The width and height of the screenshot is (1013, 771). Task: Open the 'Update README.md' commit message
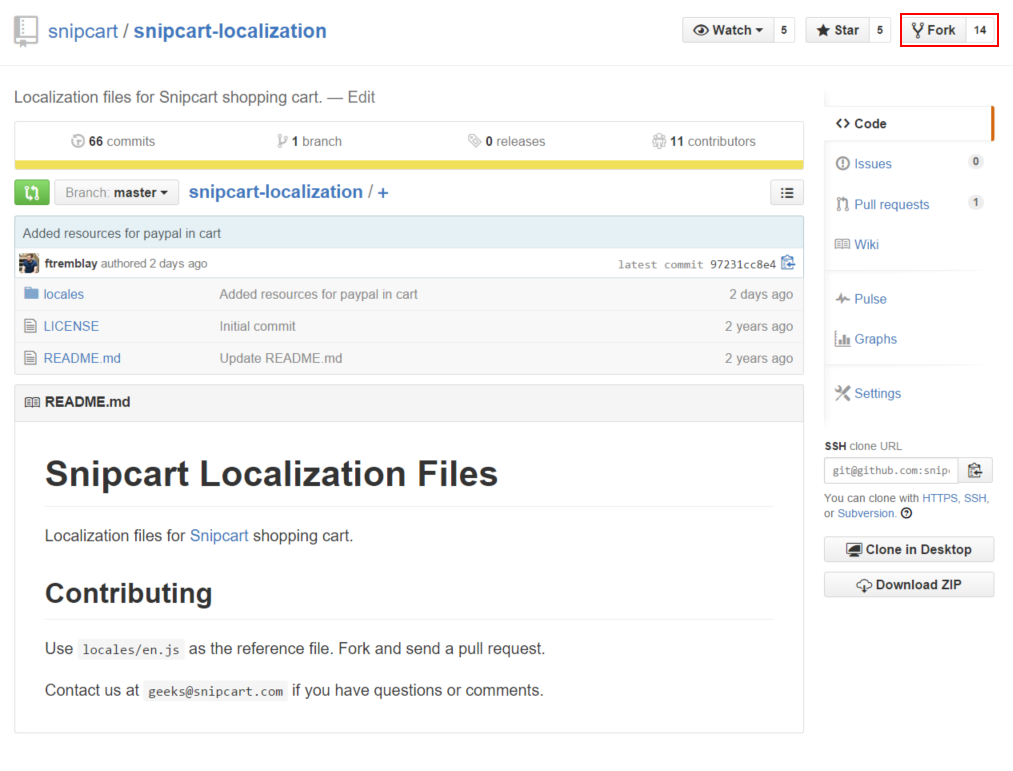(x=281, y=358)
